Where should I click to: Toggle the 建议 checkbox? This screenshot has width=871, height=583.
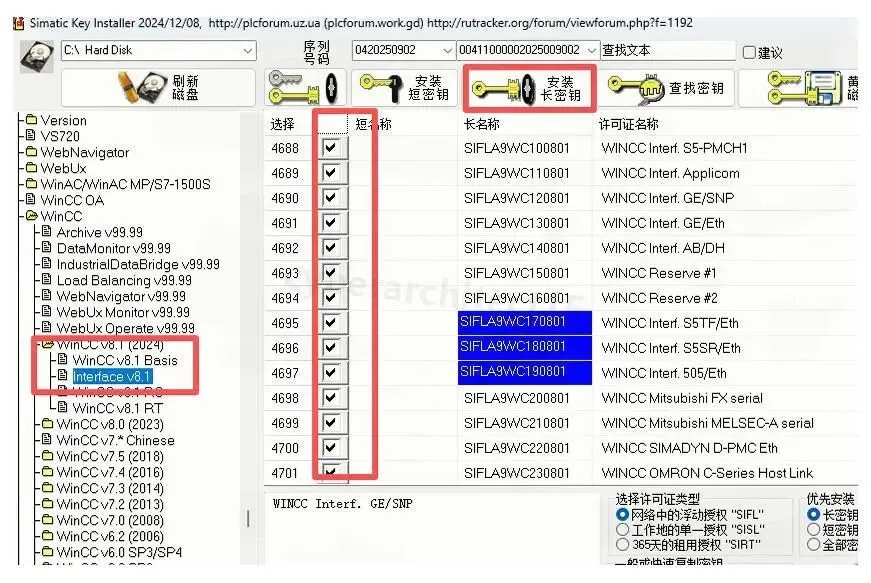[749, 52]
